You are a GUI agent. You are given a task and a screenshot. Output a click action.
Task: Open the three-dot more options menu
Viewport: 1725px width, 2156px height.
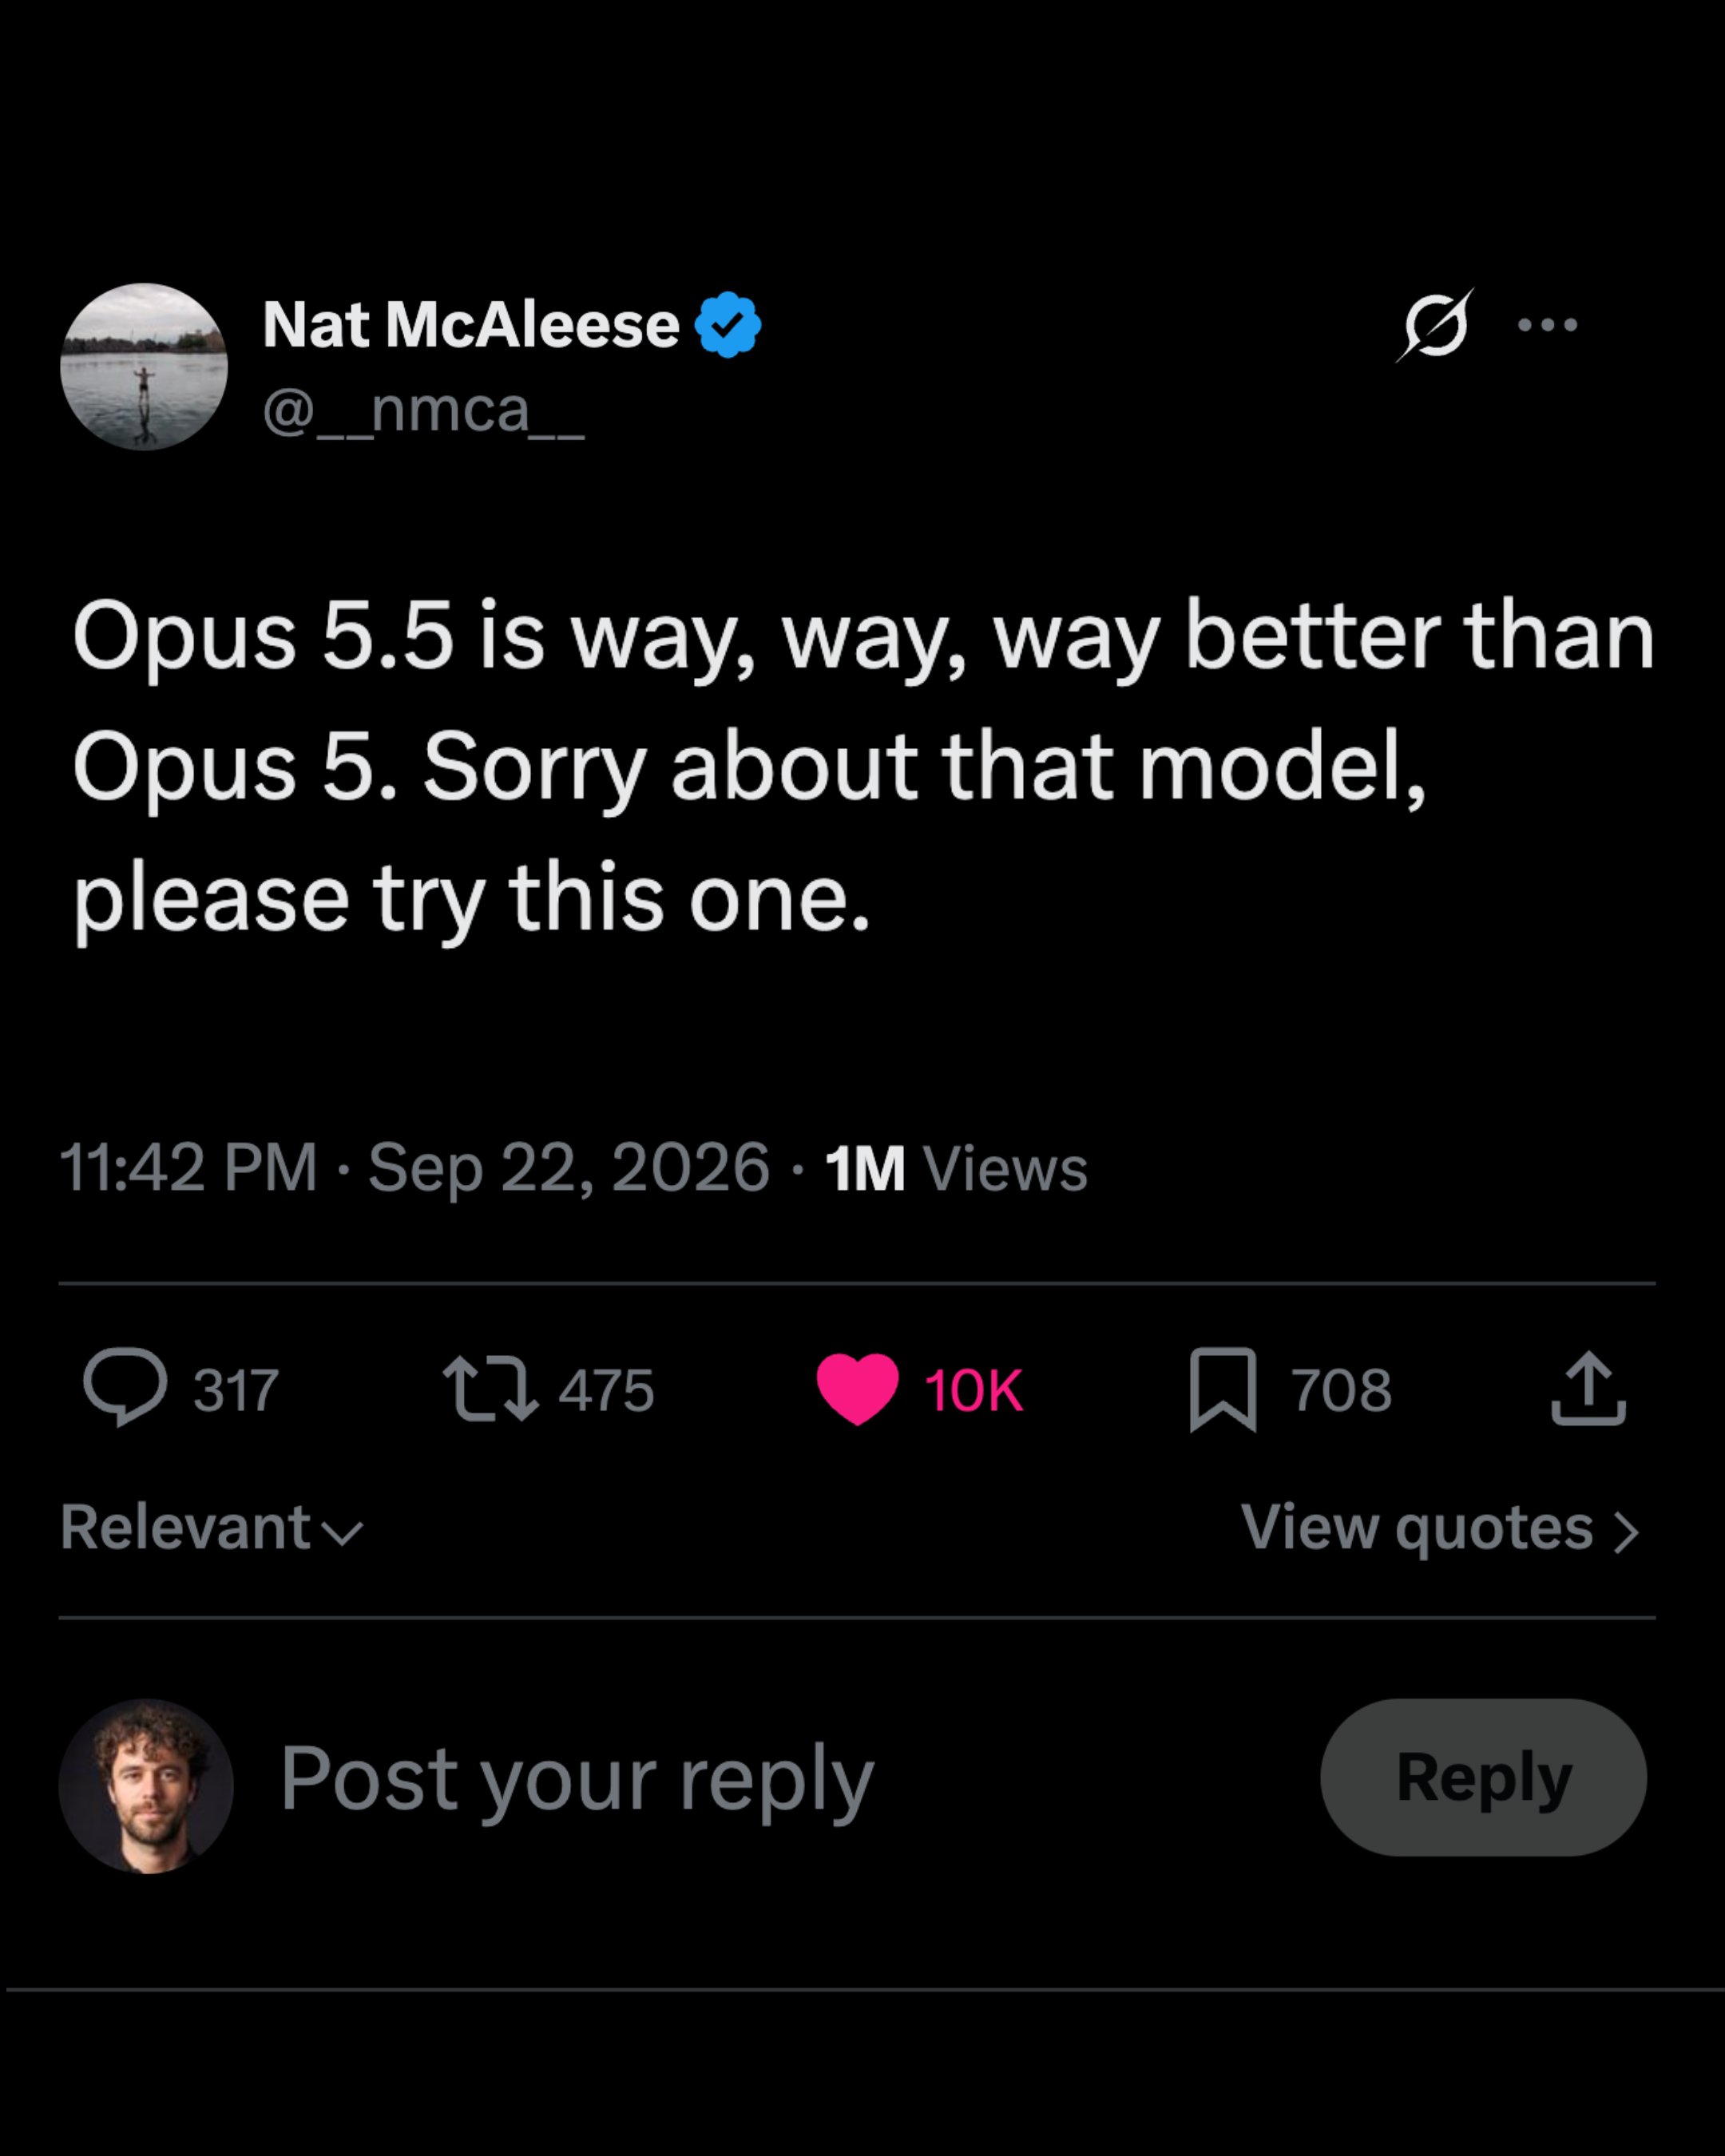tap(1547, 324)
